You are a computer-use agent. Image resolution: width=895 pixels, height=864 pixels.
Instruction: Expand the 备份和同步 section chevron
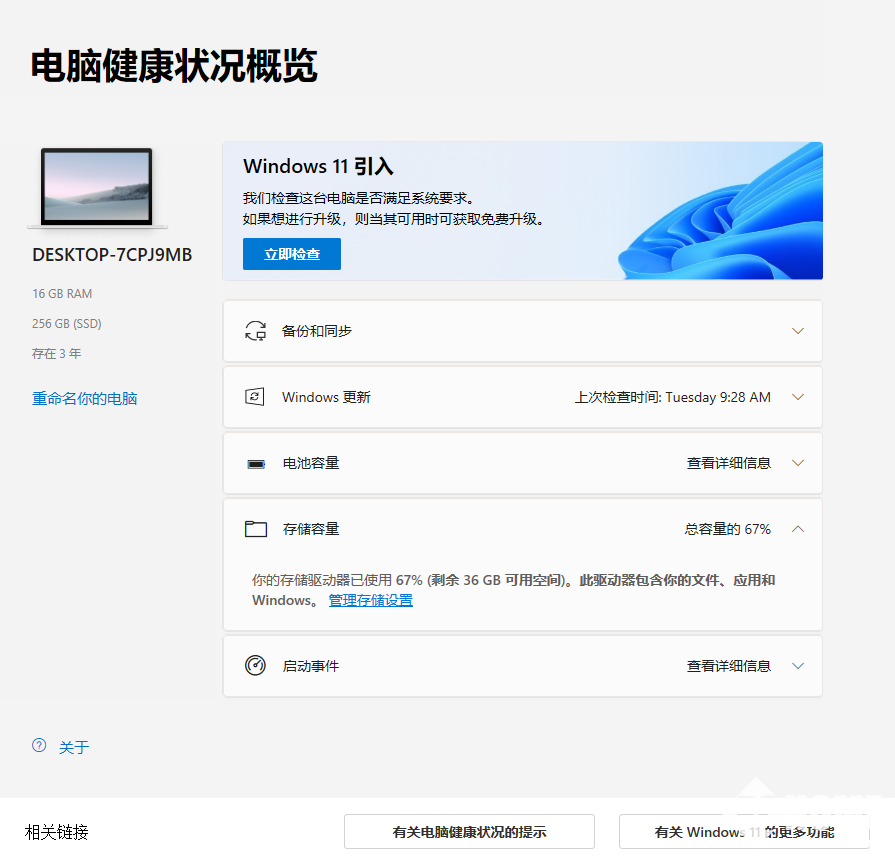(x=797, y=331)
